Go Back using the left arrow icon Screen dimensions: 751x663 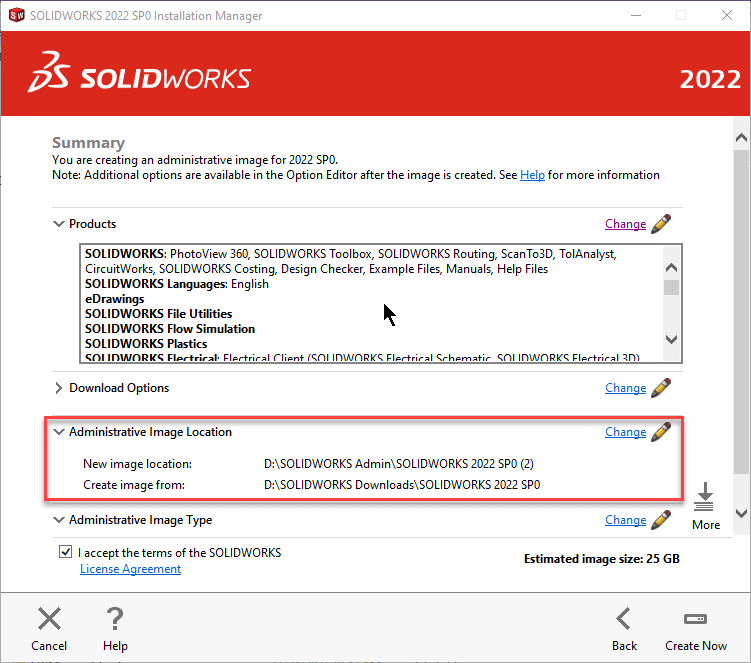(624, 618)
